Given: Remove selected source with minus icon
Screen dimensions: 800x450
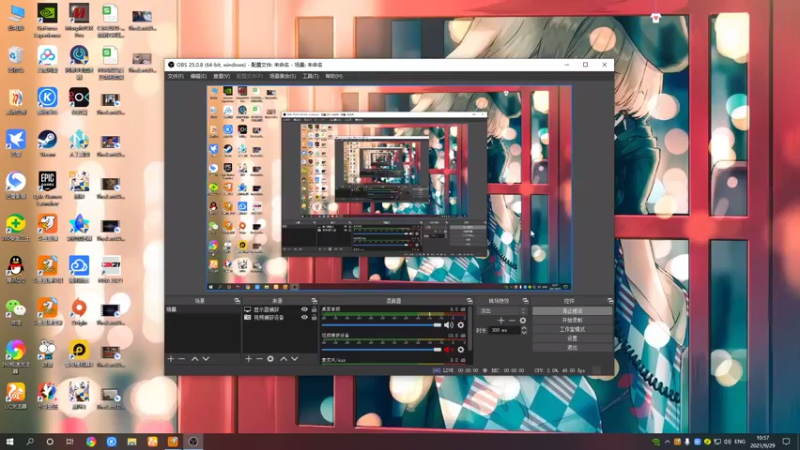Looking at the screenshot, I should coord(259,359).
